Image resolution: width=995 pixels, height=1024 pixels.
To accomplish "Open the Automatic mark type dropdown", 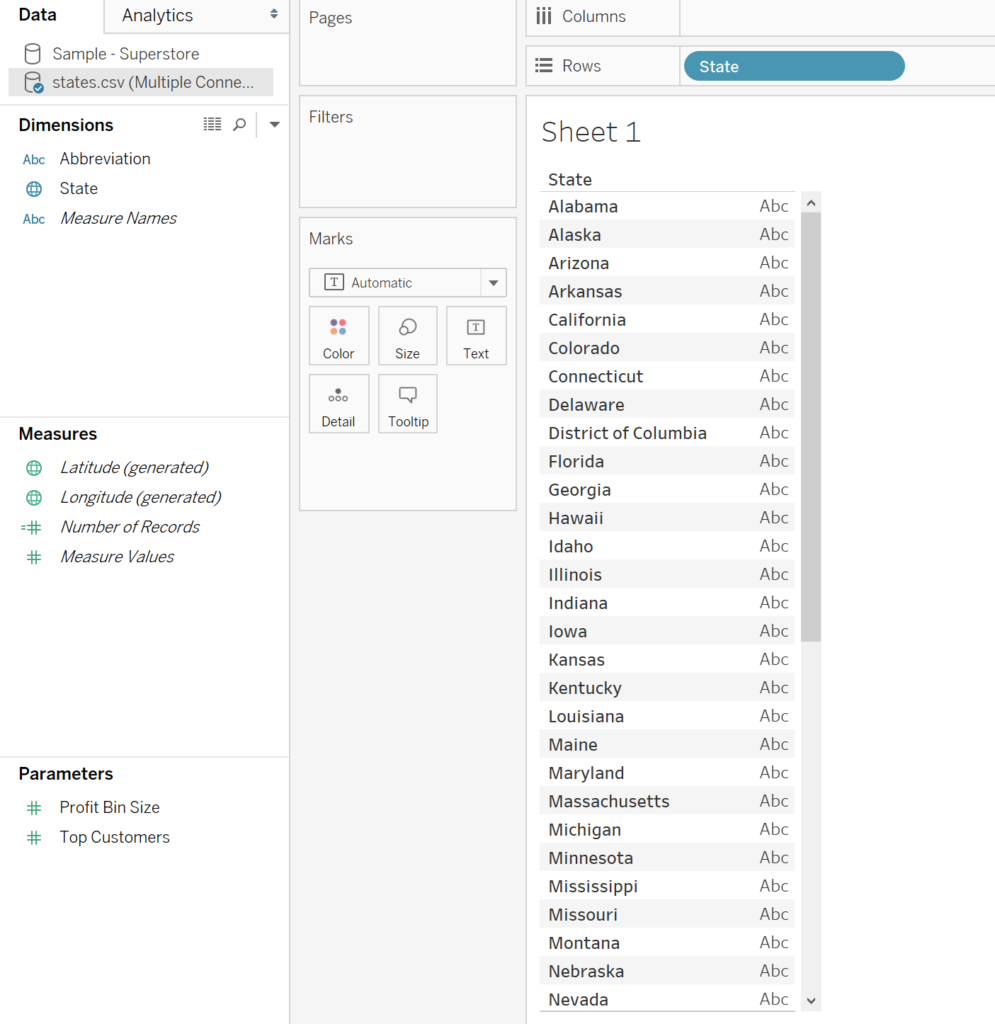I will pyautogui.click(x=407, y=283).
